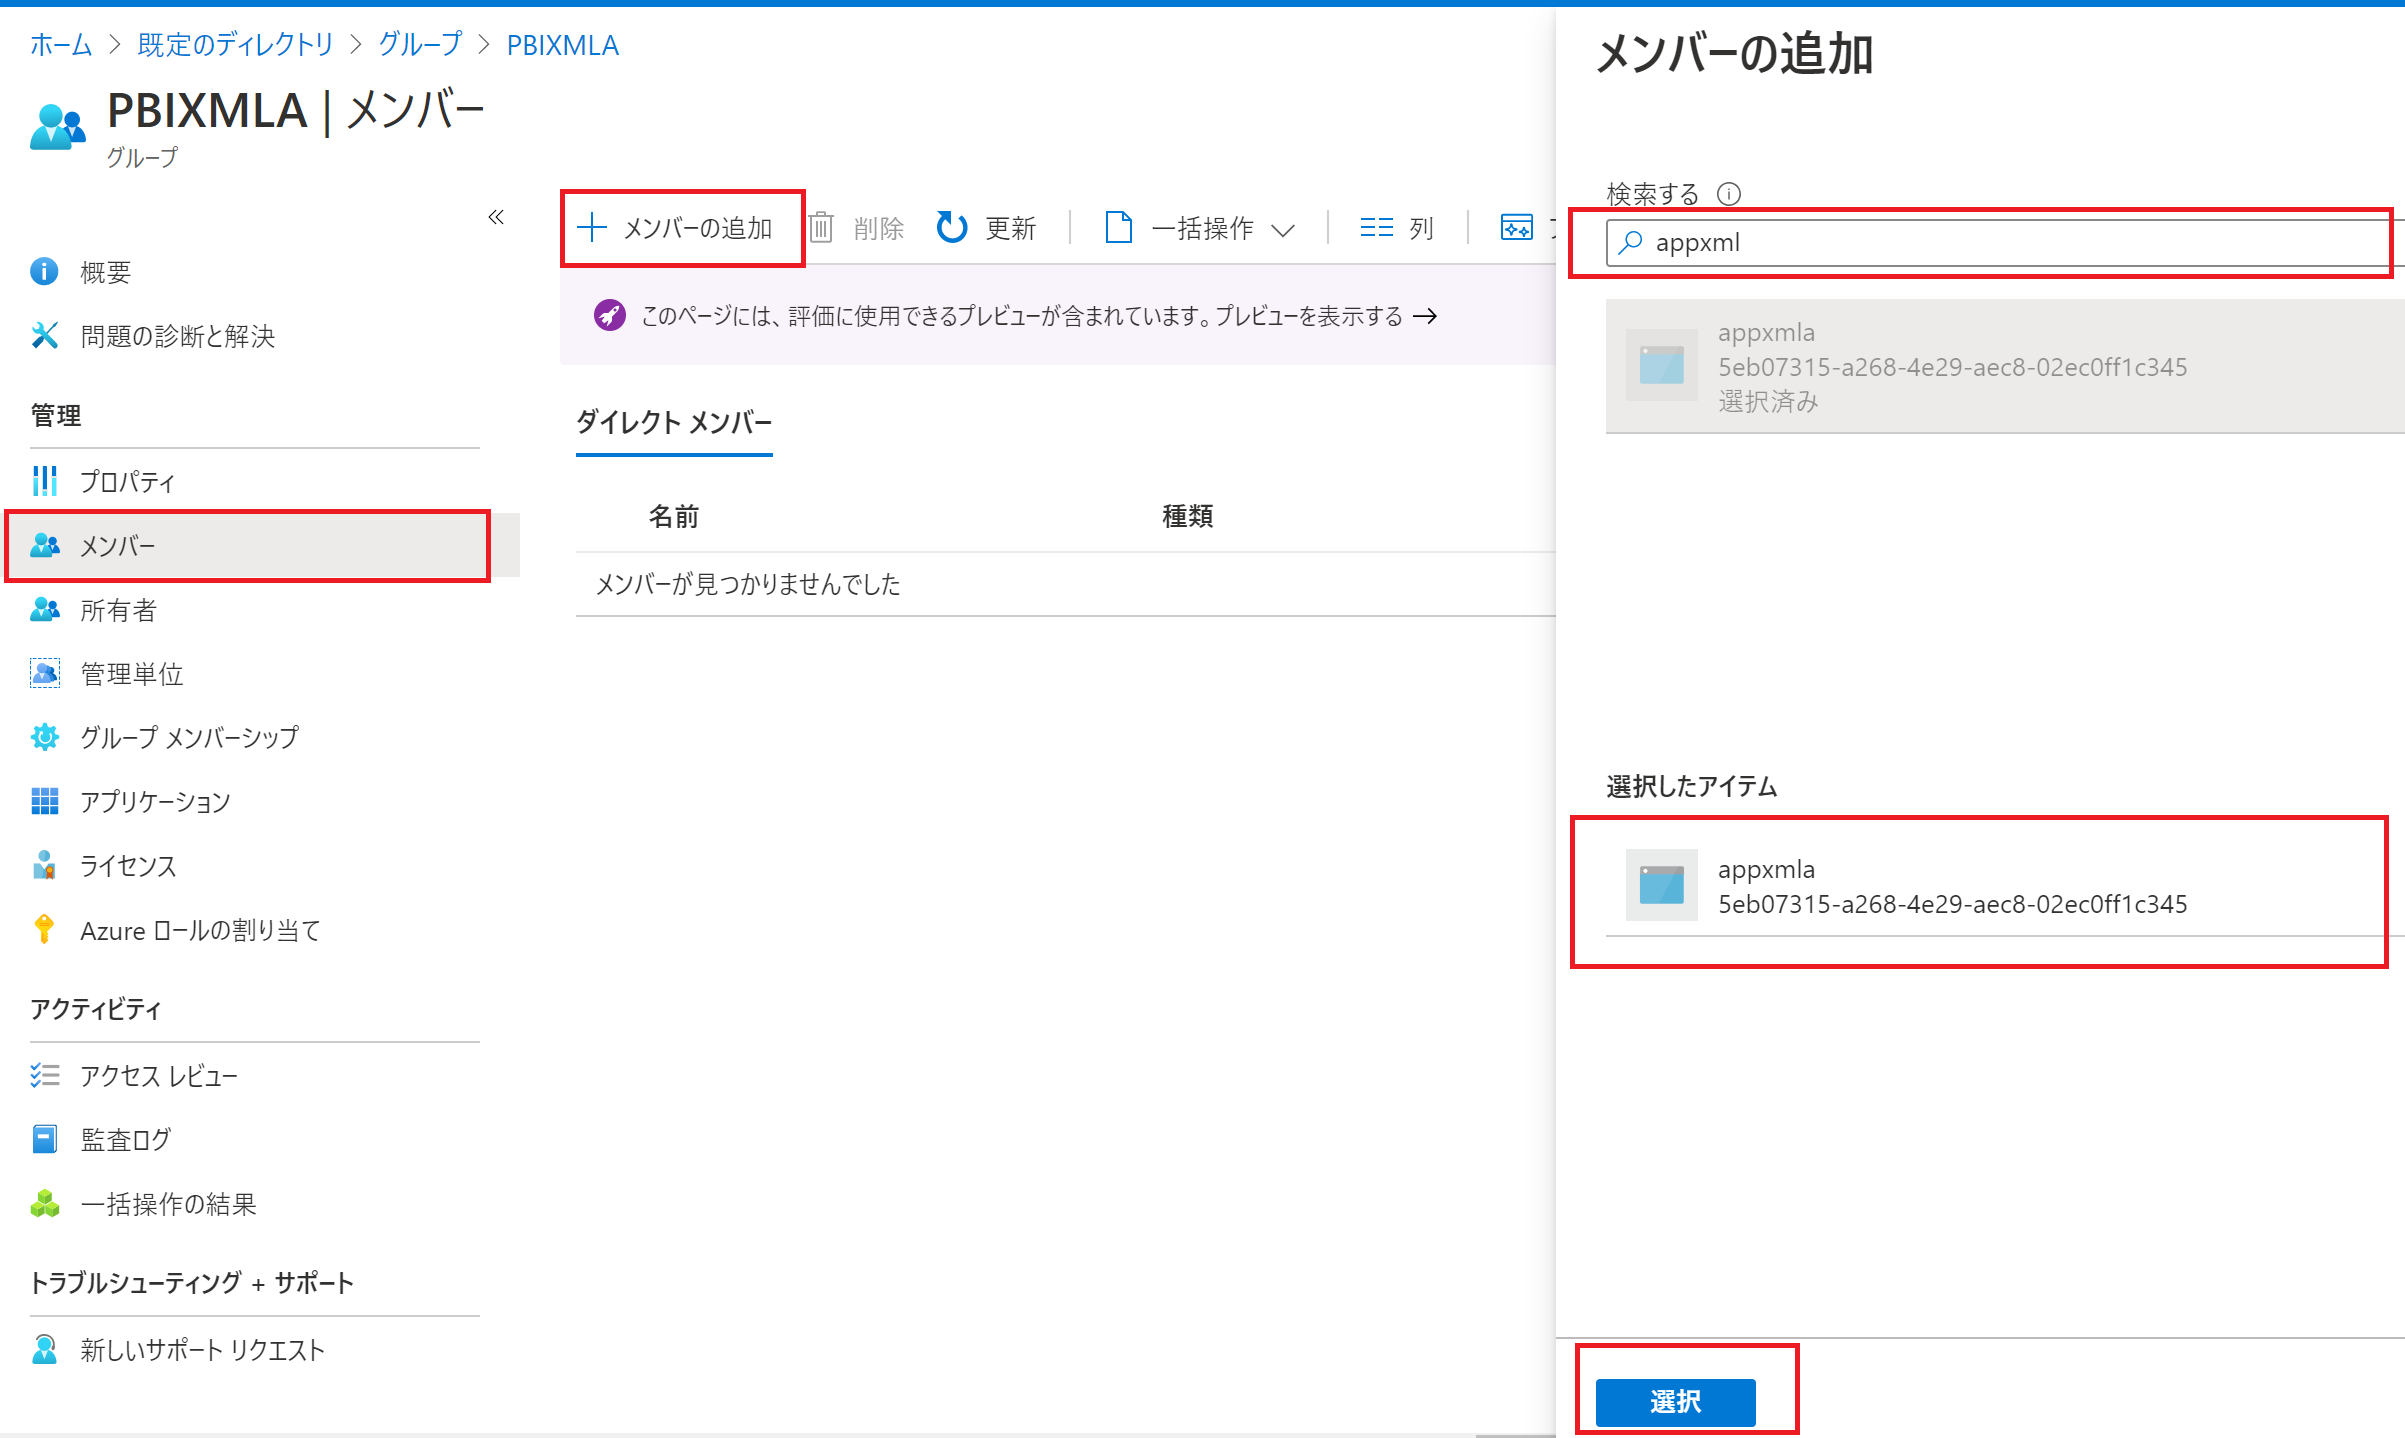The image size is (2405, 1438).
Task: Click the trash icon to delete (削除)
Action: [821, 228]
